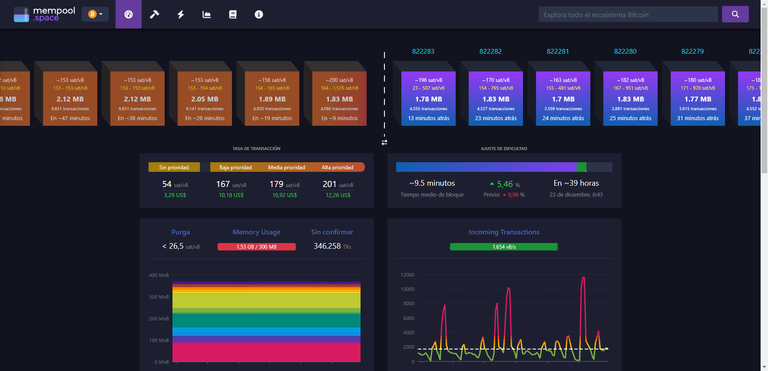768x371 pixels.
Task: Expand the Bitcoin network selector dropdown
Action: pyautogui.click(x=95, y=14)
